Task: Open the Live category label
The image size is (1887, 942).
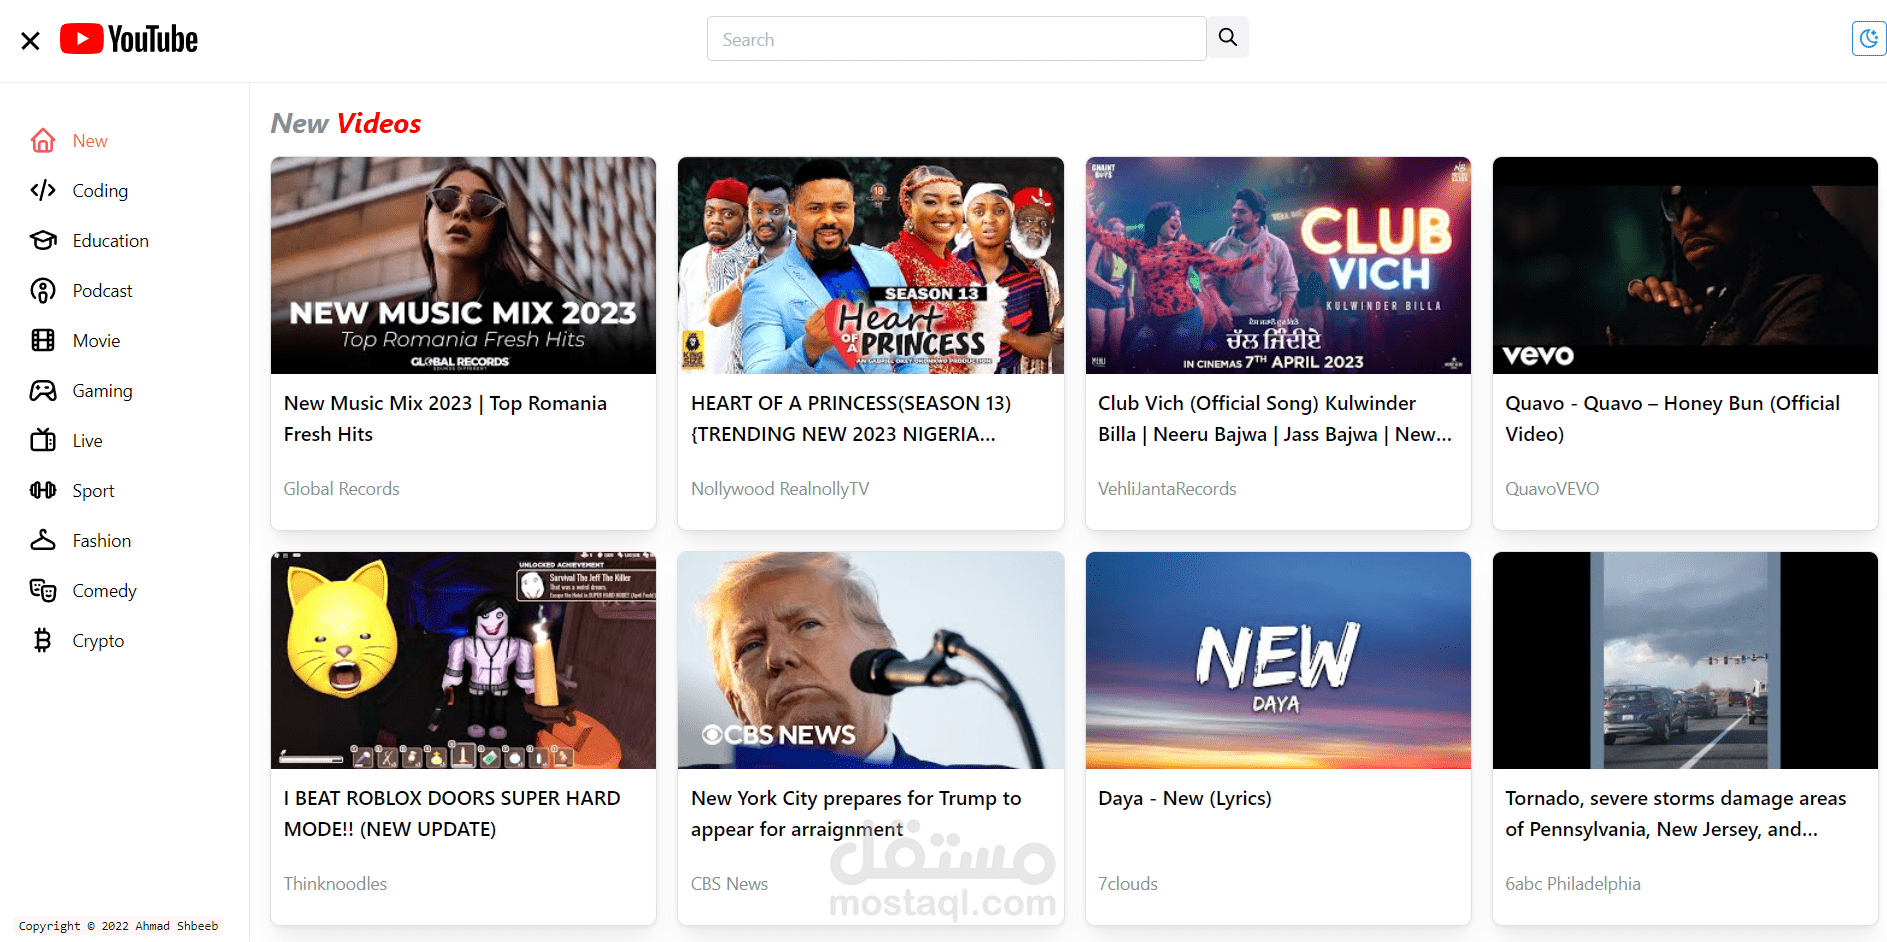Action: (87, 441)
